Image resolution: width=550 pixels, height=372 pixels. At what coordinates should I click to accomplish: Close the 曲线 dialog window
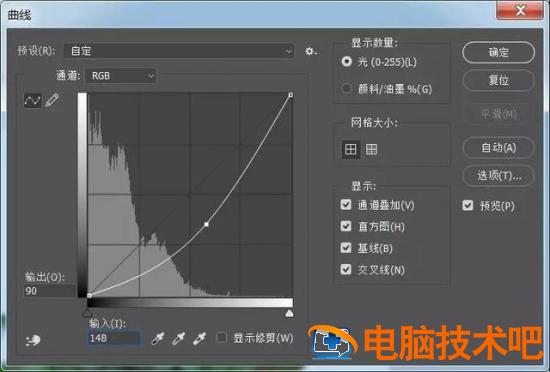(520, 10)
